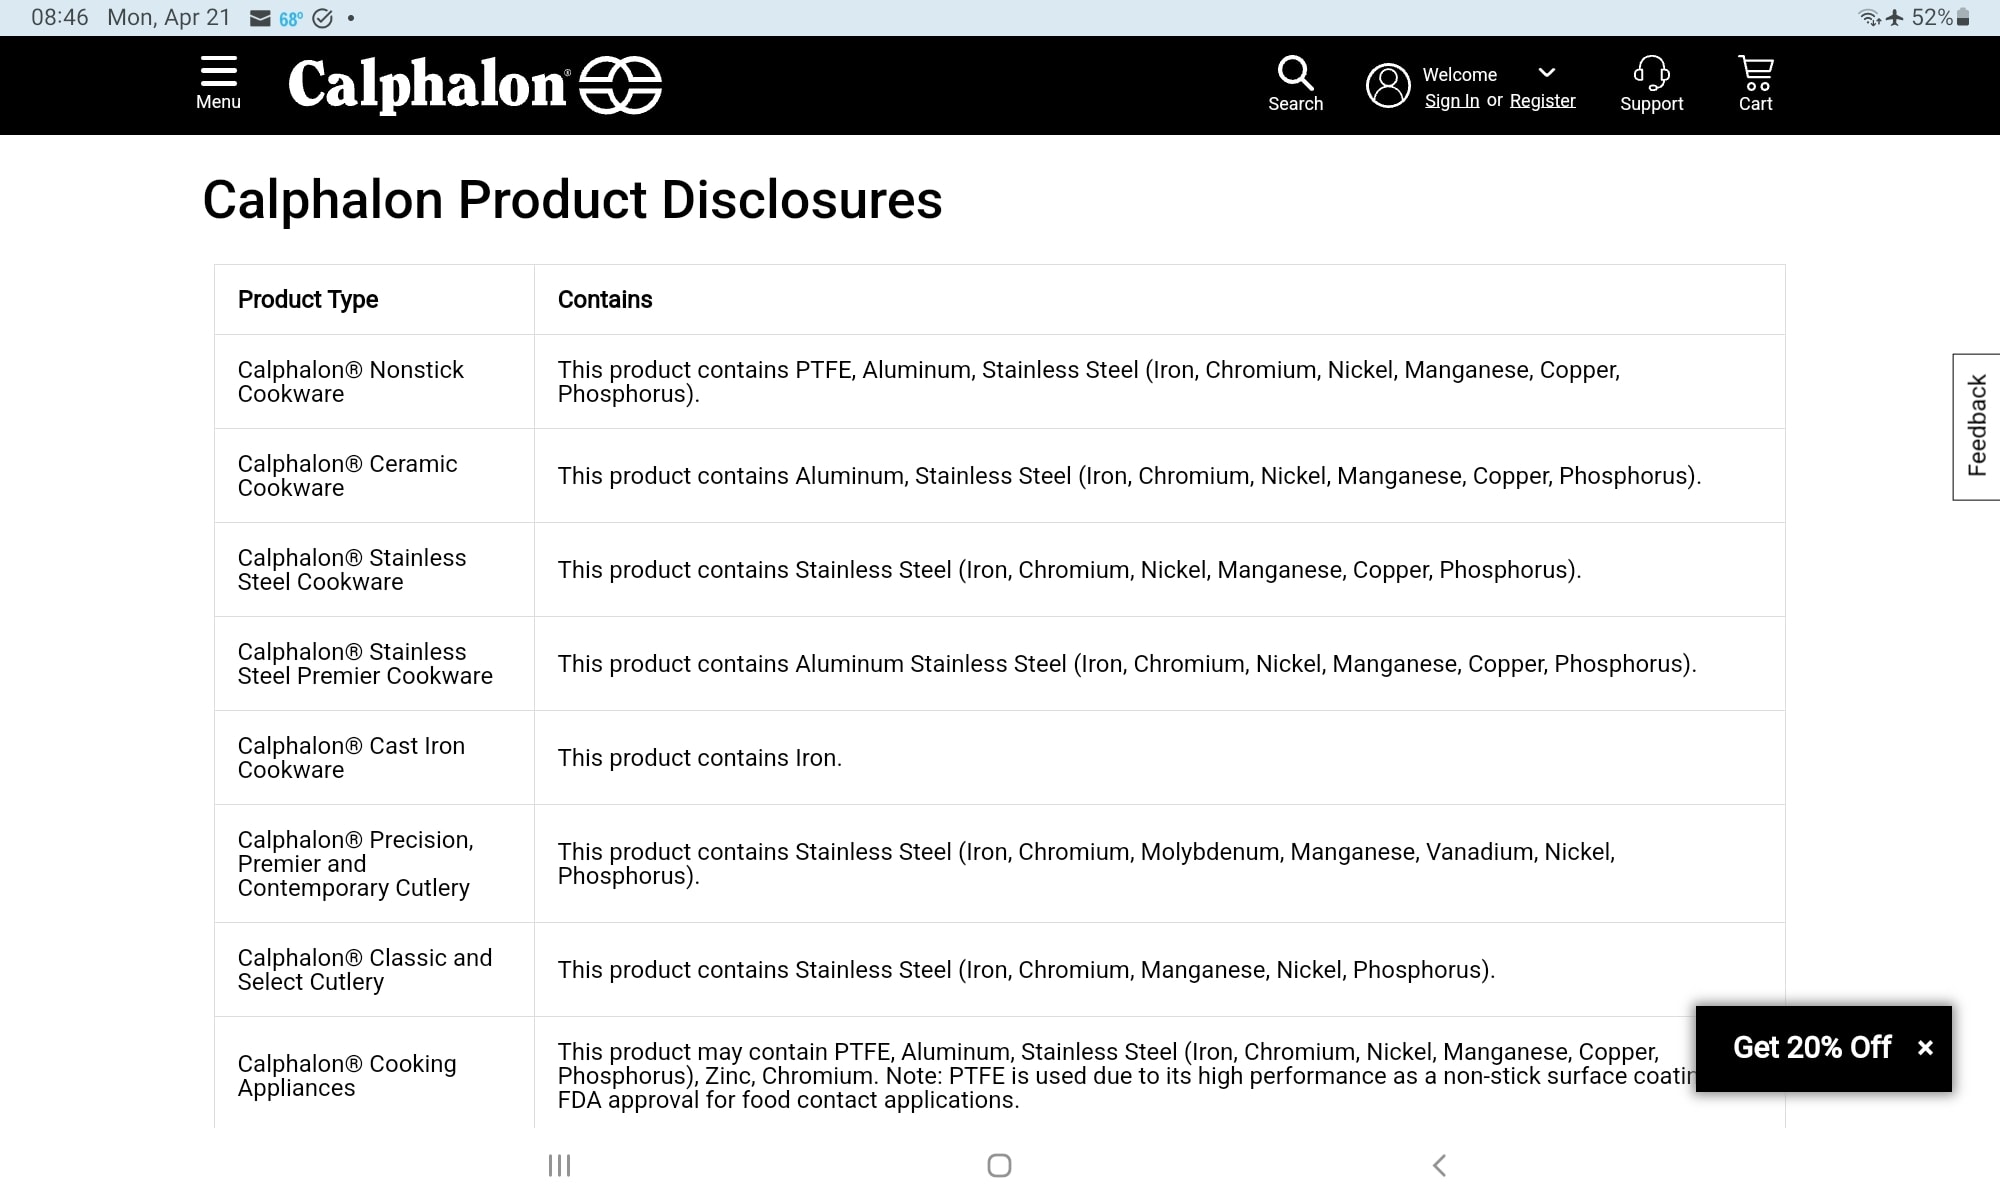Tap the Android home button

(x=999, y=1165)
